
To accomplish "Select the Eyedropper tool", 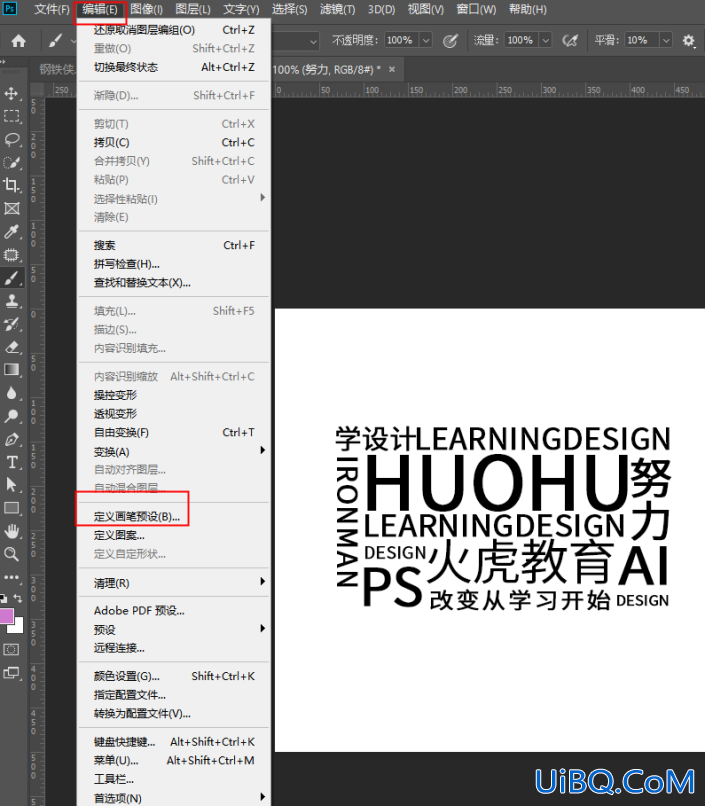I will tap(11, 231).
